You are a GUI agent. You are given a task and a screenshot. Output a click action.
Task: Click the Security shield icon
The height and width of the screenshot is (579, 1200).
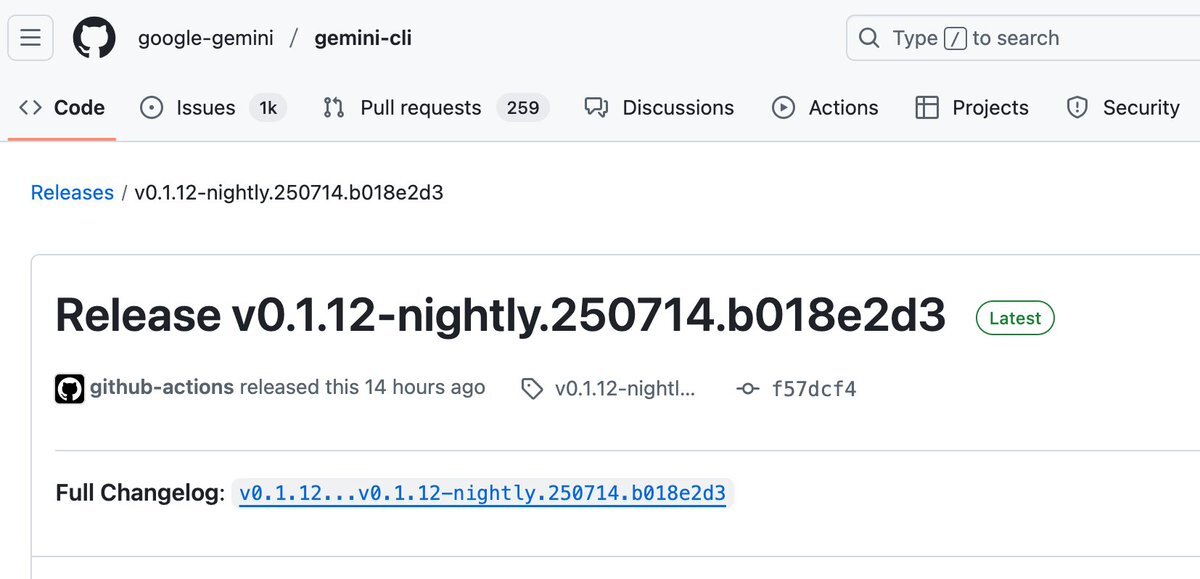(1077, 108)
